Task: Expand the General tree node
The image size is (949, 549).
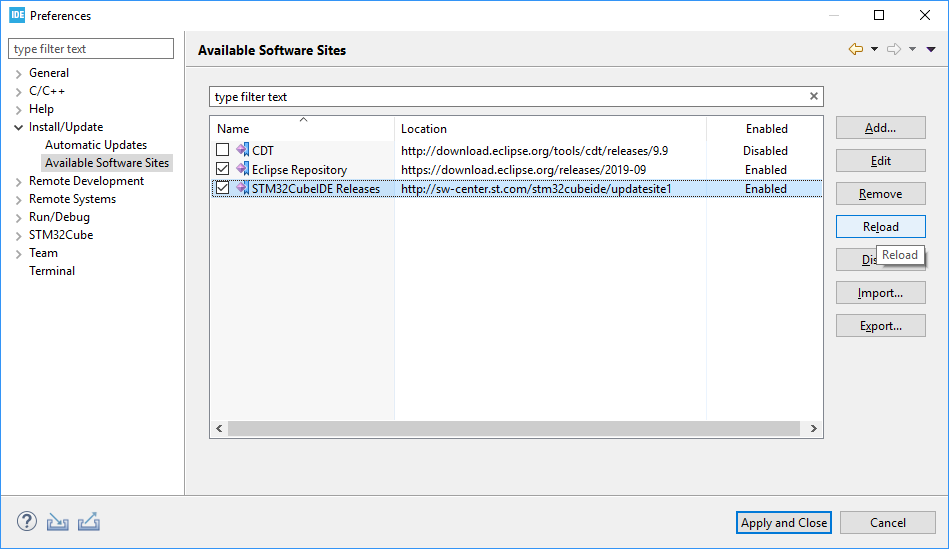Action: pyautogui.click(x=18, y=73)
